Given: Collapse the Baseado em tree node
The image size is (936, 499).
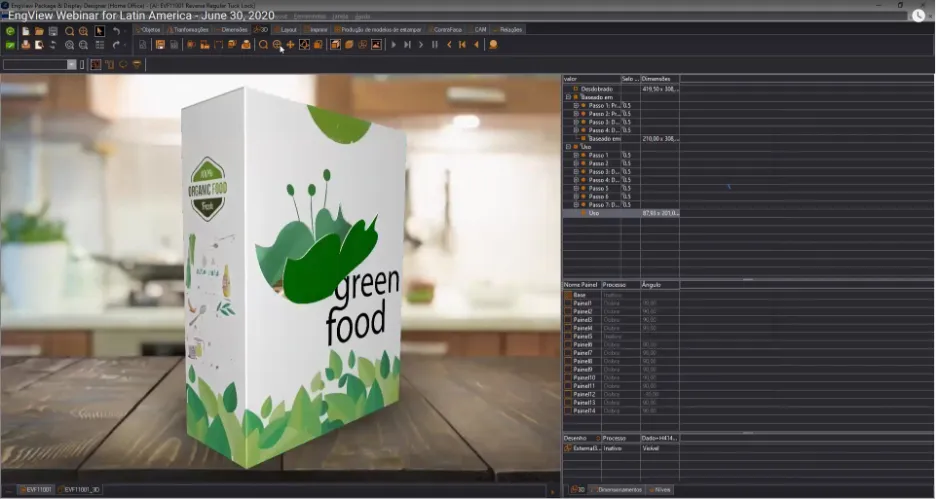Looking at the screenshot, I should coord(568,97).
